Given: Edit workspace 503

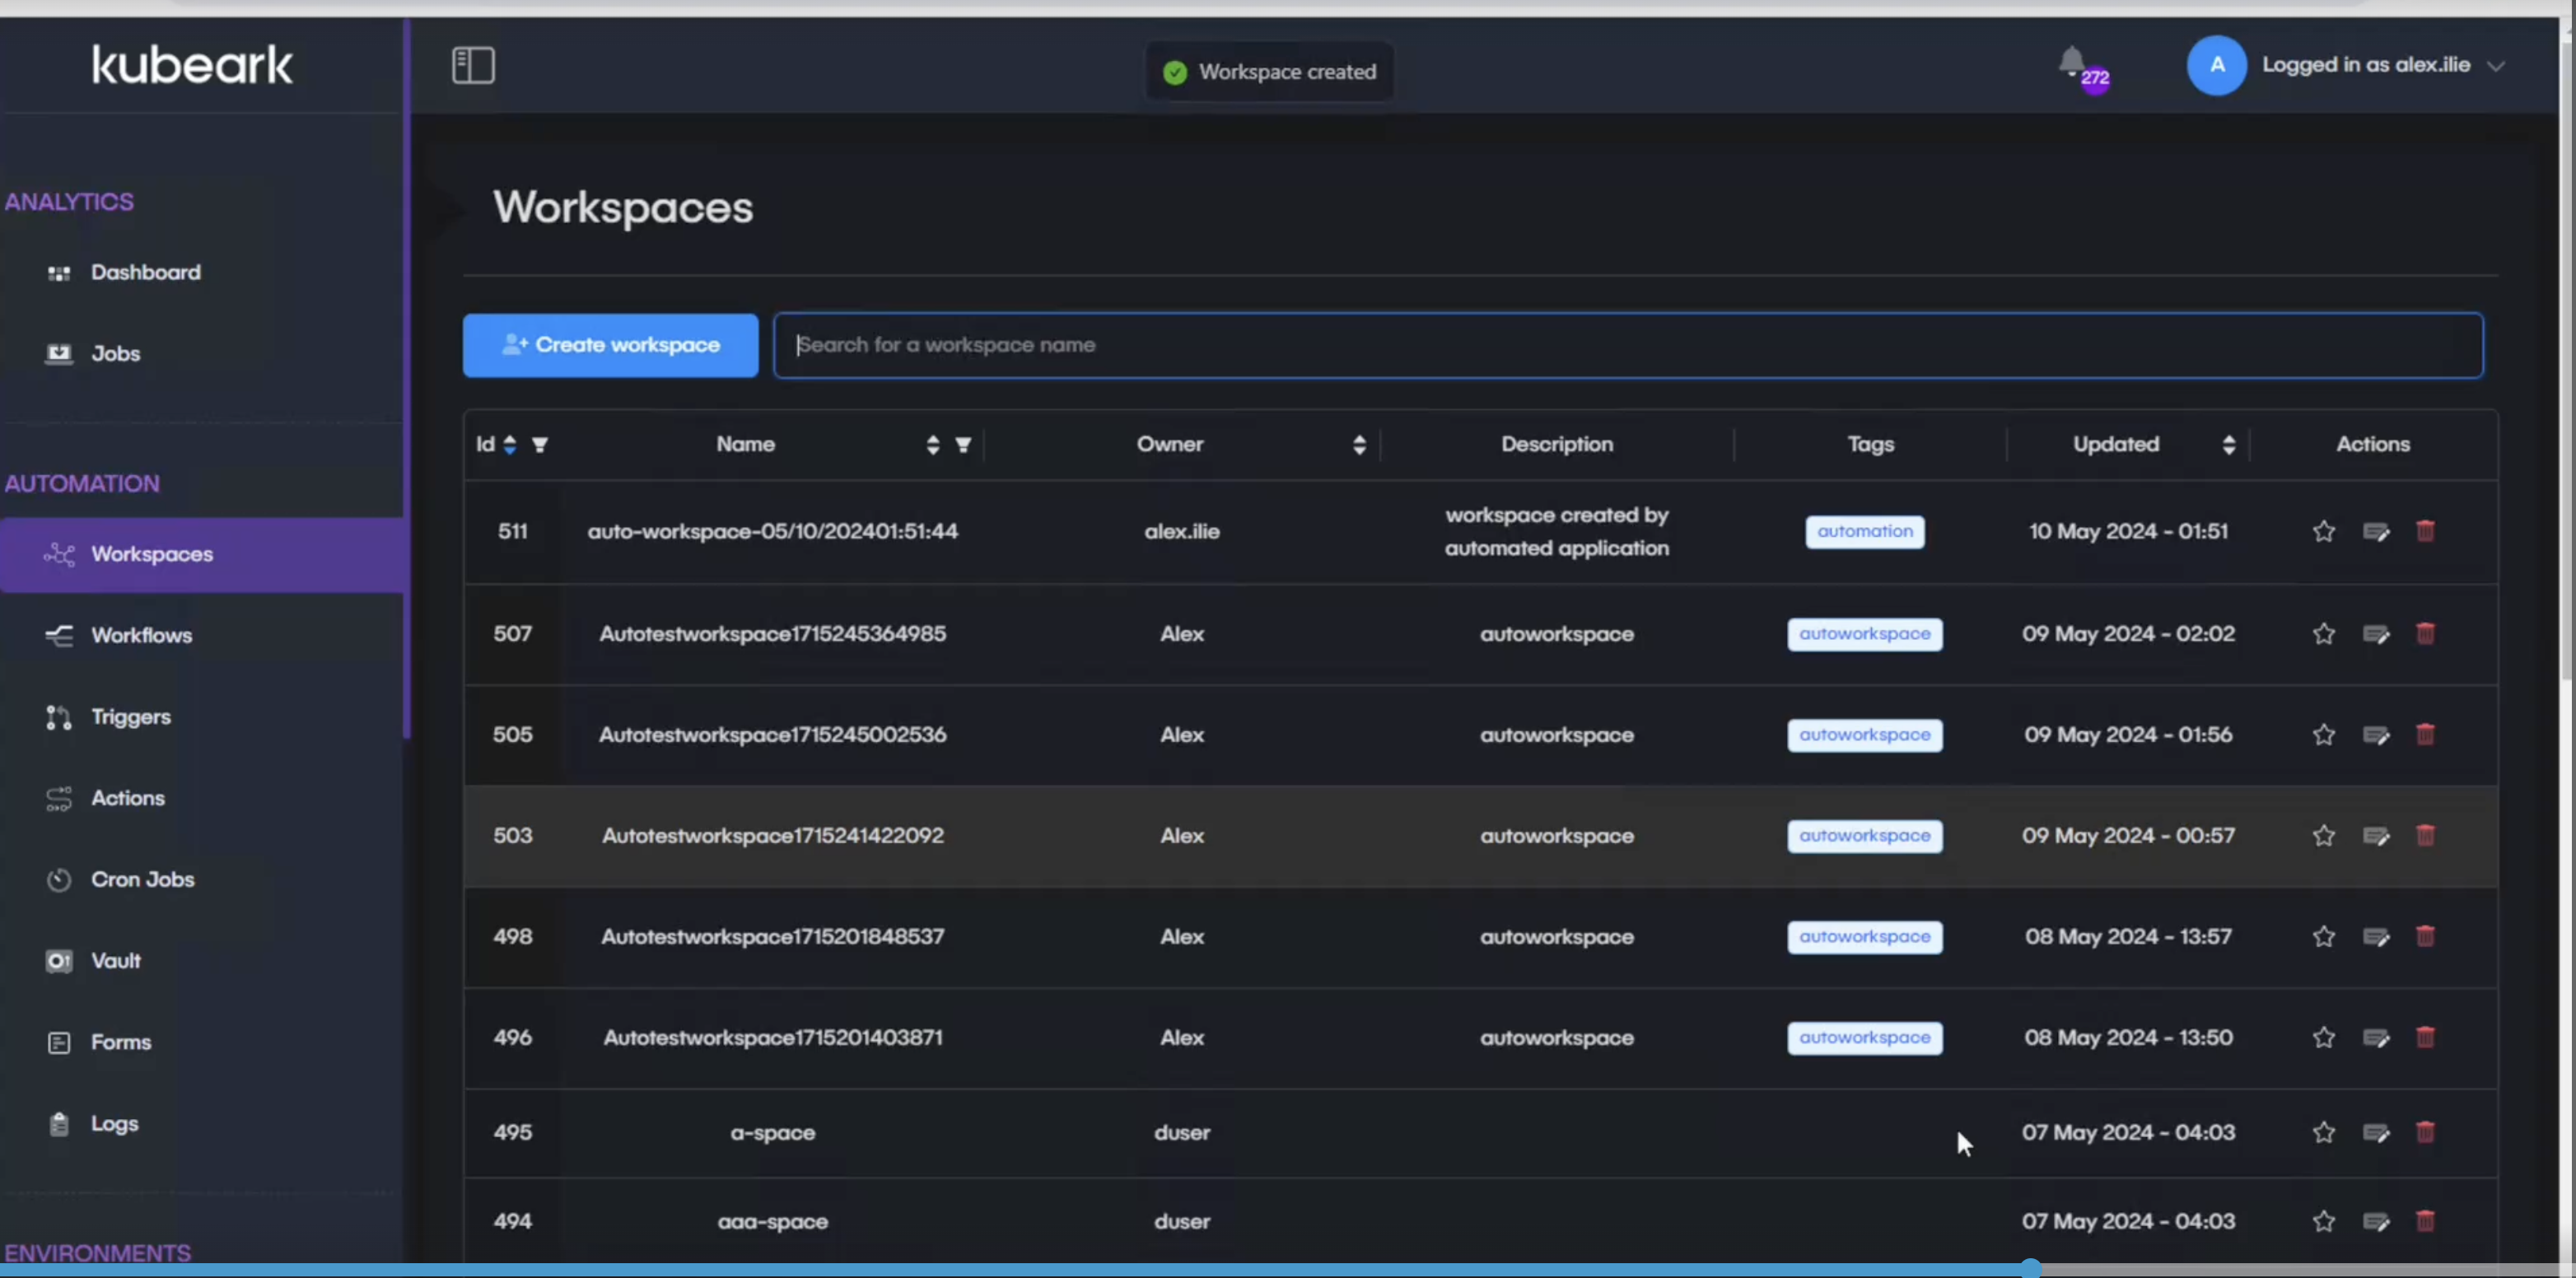Looking at the screenshot, I should [2376, 836].
